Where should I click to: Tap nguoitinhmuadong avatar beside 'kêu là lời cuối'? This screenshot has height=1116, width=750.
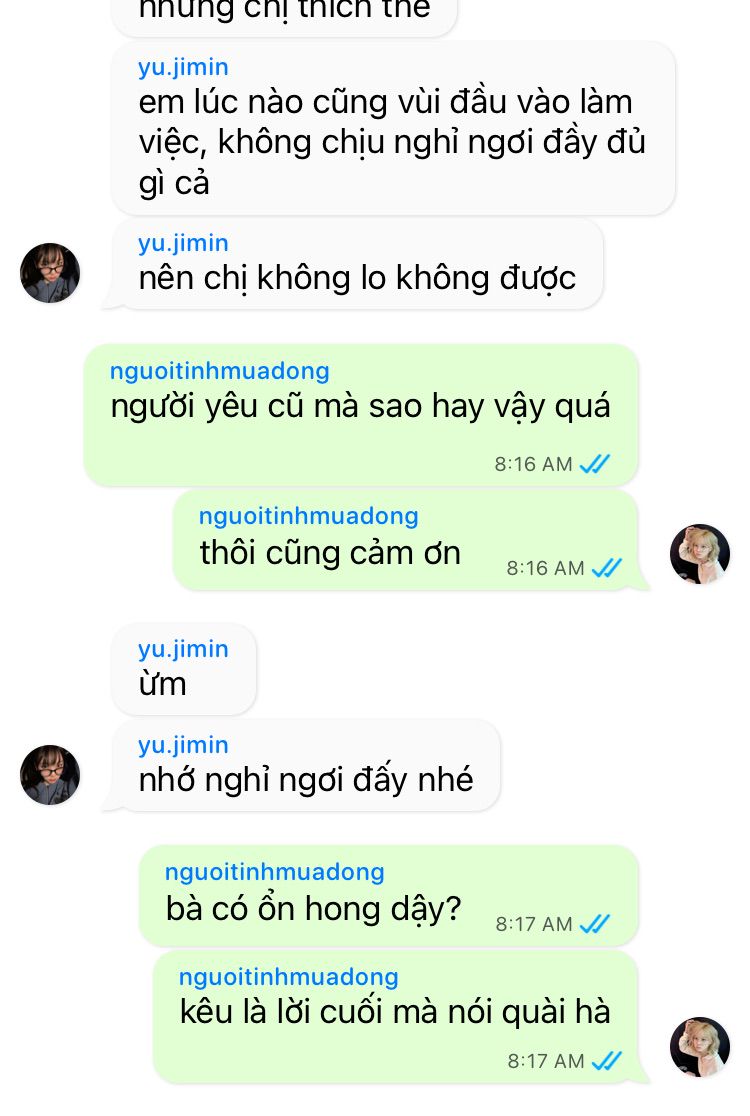(699, 1047)
